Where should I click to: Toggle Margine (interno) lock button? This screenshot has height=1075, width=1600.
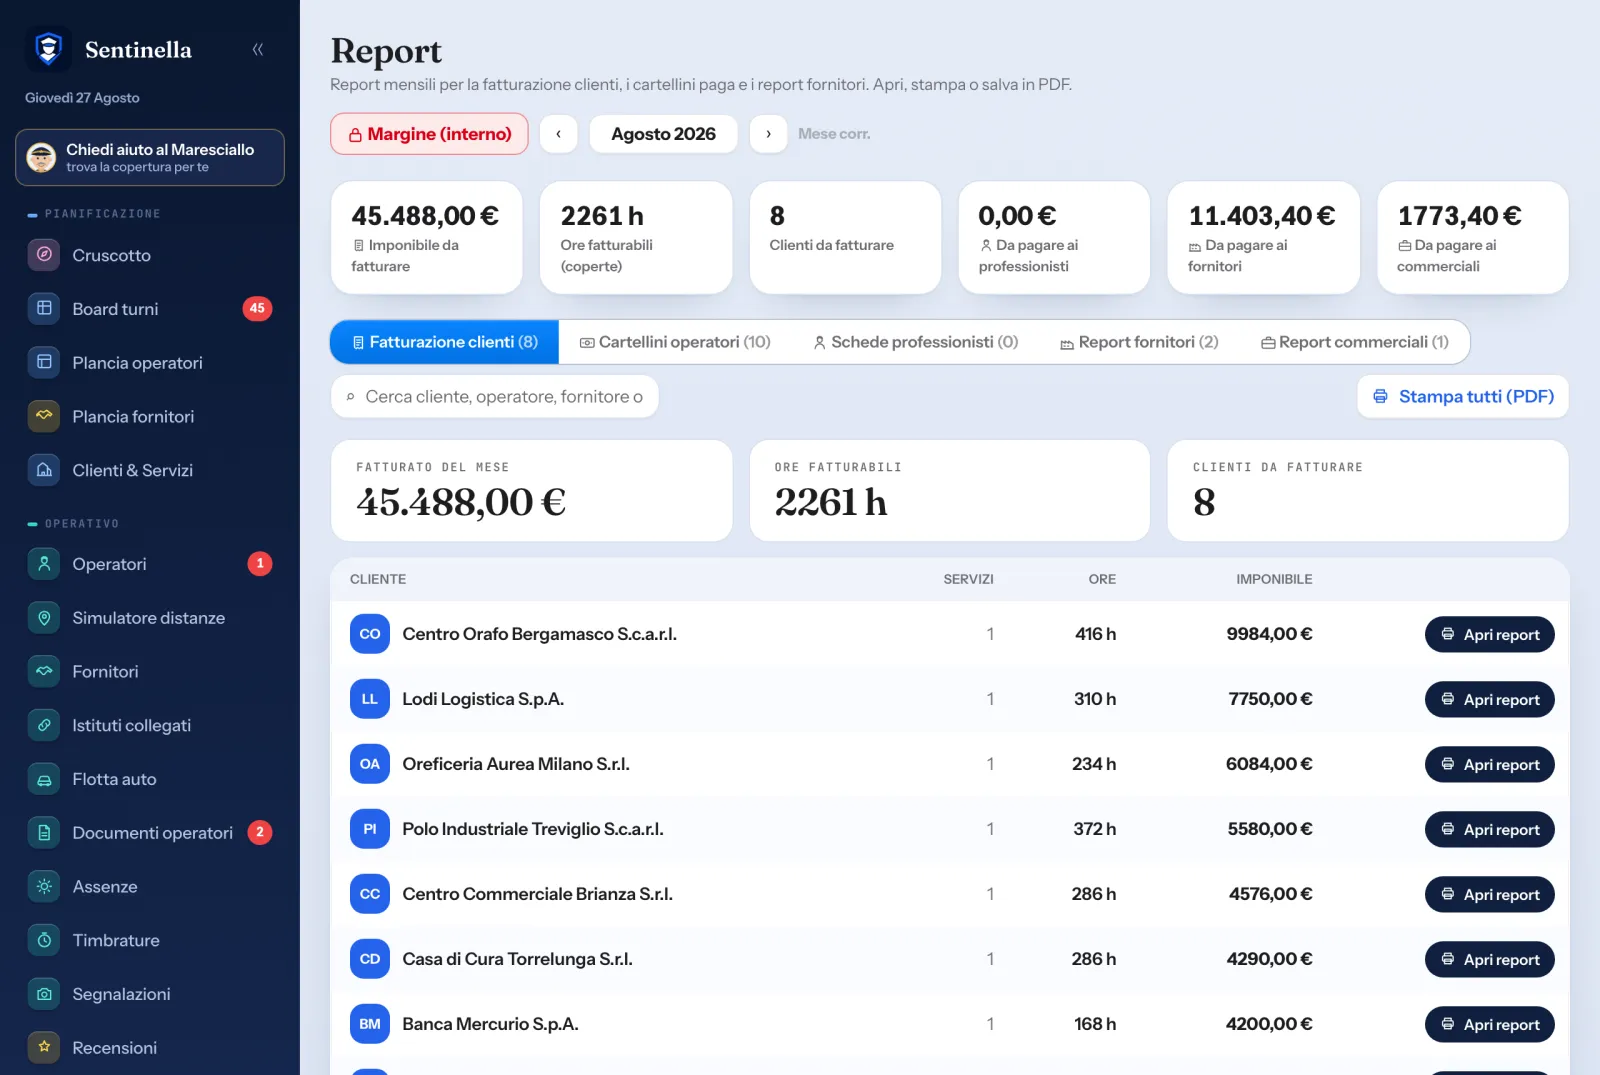pyautogui.click(x=429, y=134)
